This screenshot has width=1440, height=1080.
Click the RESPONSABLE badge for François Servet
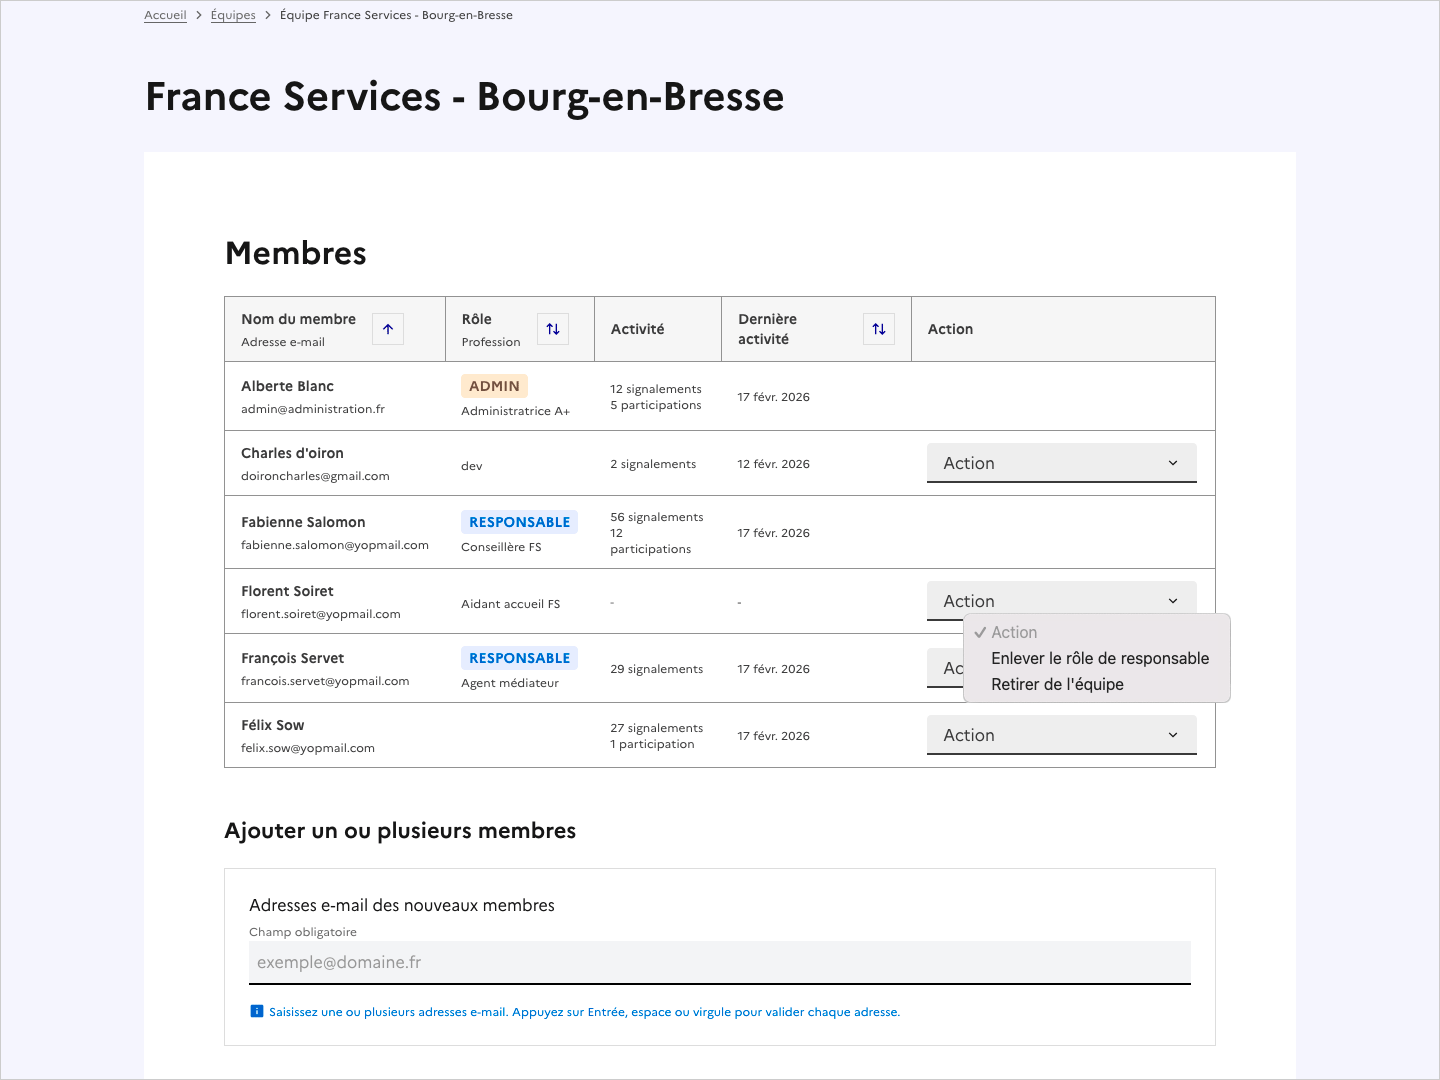(519, 657)
